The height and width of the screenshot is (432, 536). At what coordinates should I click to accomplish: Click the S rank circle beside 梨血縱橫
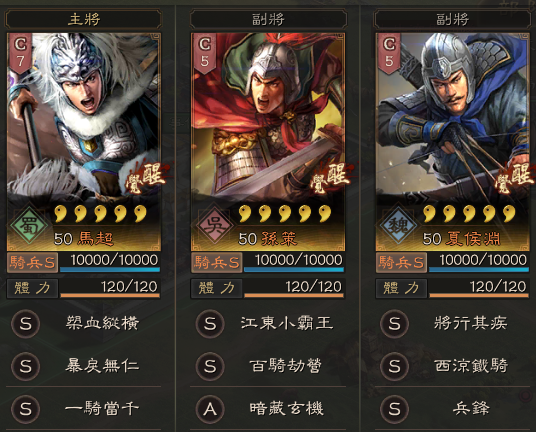(x=26, y=324)
